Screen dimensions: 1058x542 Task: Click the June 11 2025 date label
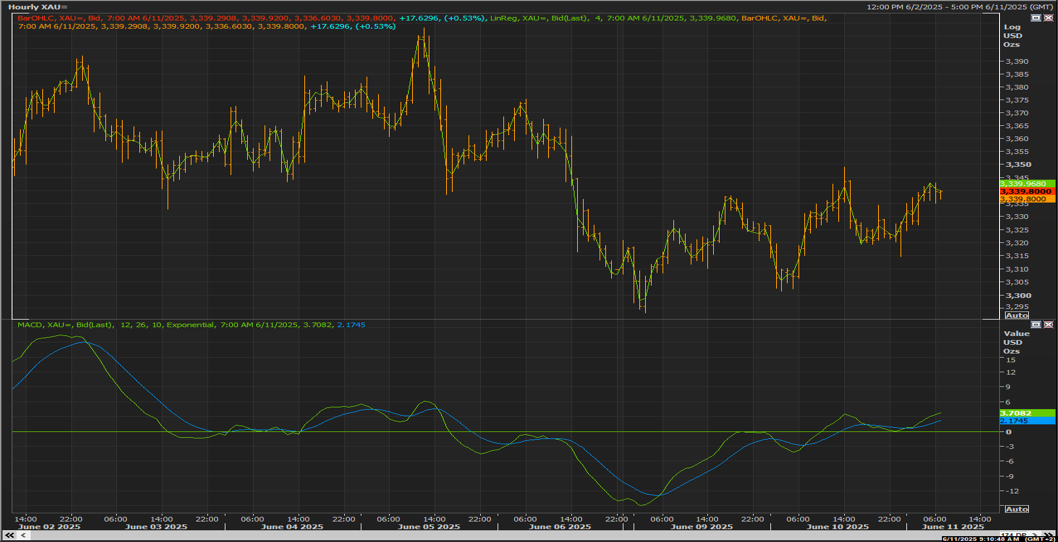[x=954, y=526]
